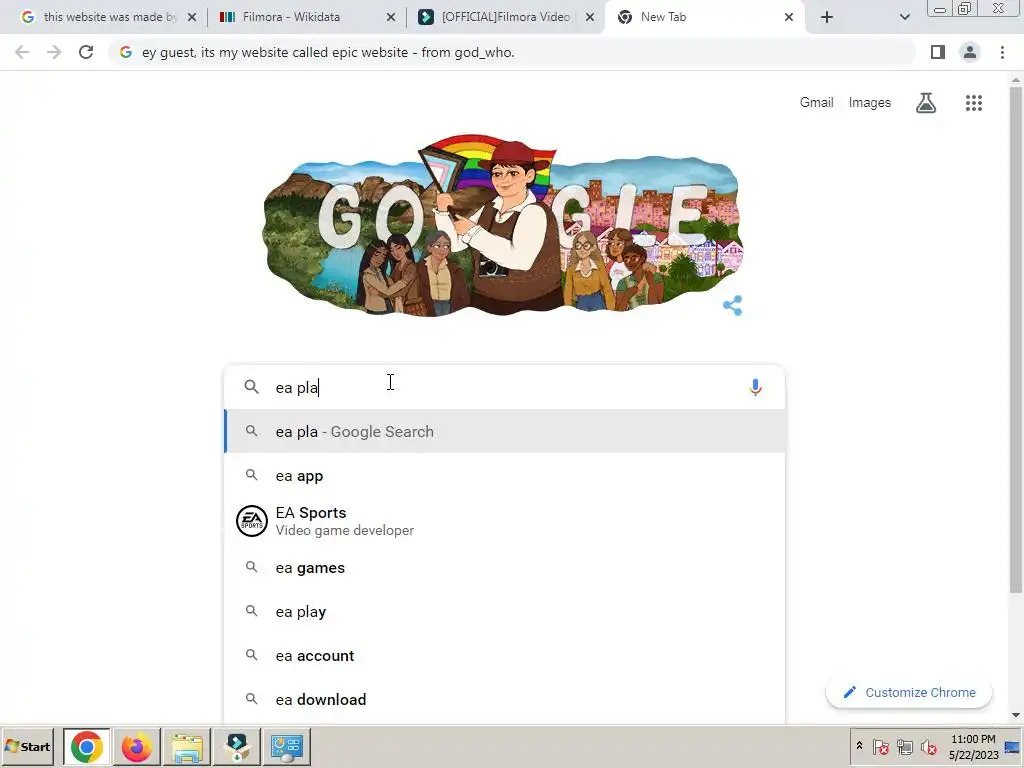Open the Chrome three-dot menu

(x=1002, y=52)
